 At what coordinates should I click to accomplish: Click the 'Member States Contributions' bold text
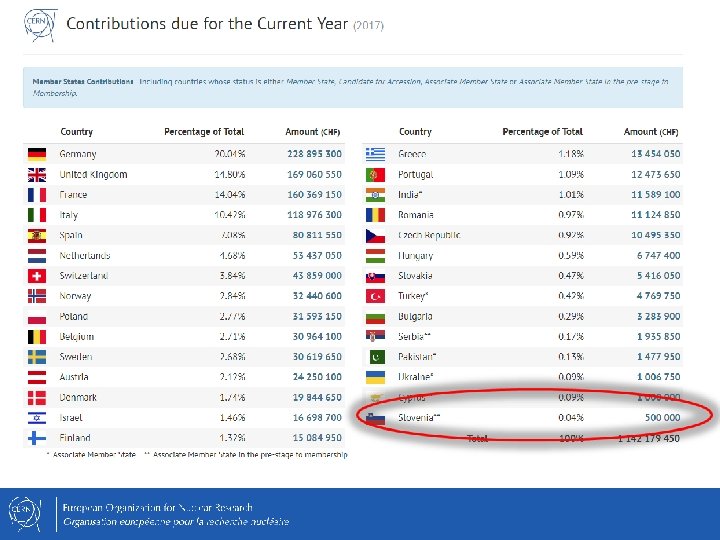tap(83, 82)
